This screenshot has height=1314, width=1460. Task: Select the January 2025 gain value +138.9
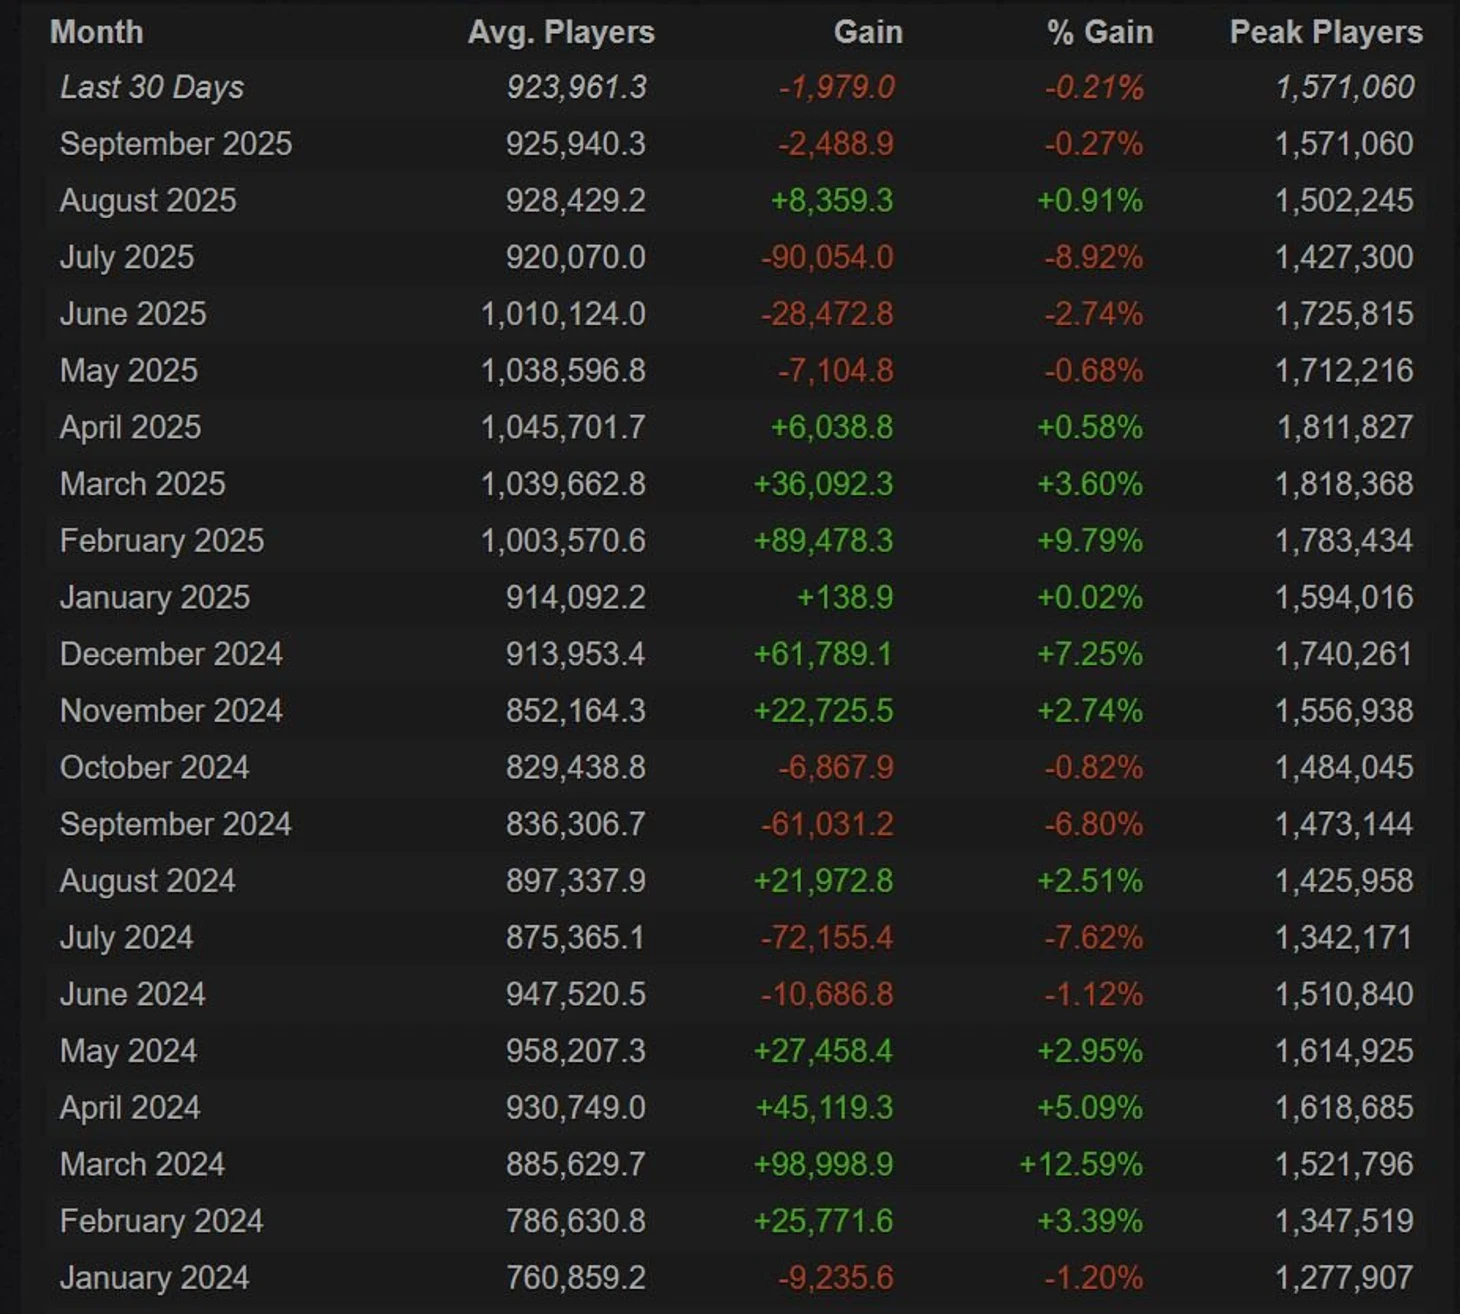844,598
